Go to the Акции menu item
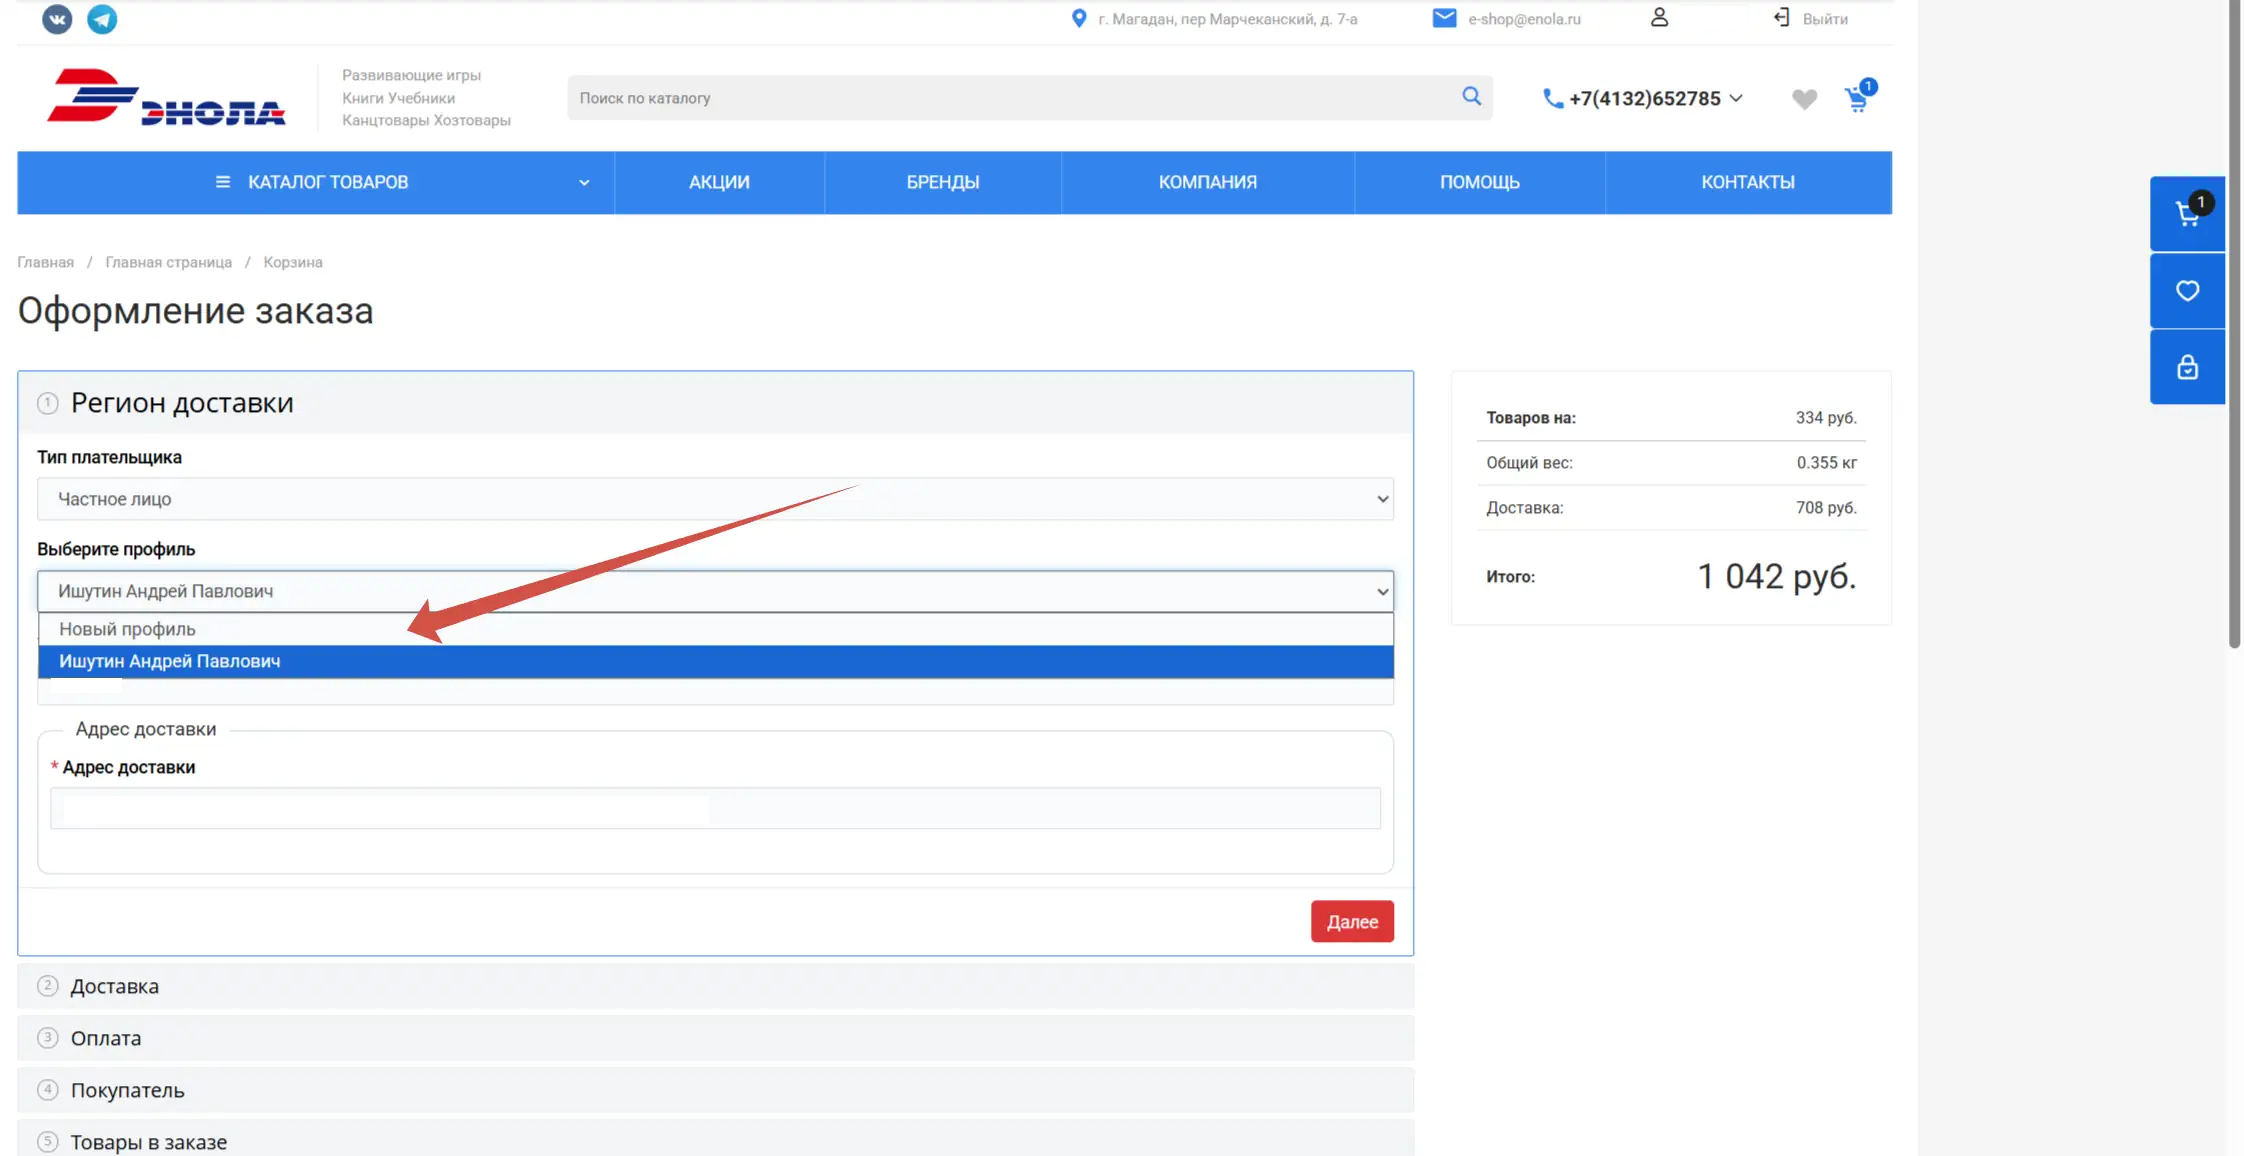 [719, 182]
